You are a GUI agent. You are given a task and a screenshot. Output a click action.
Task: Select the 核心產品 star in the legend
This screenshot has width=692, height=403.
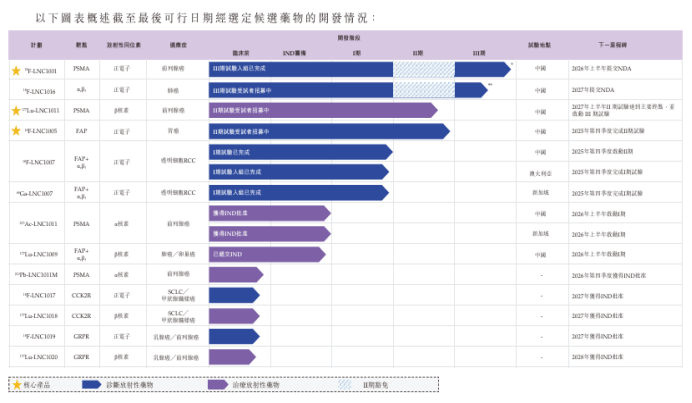click(16, 384)
